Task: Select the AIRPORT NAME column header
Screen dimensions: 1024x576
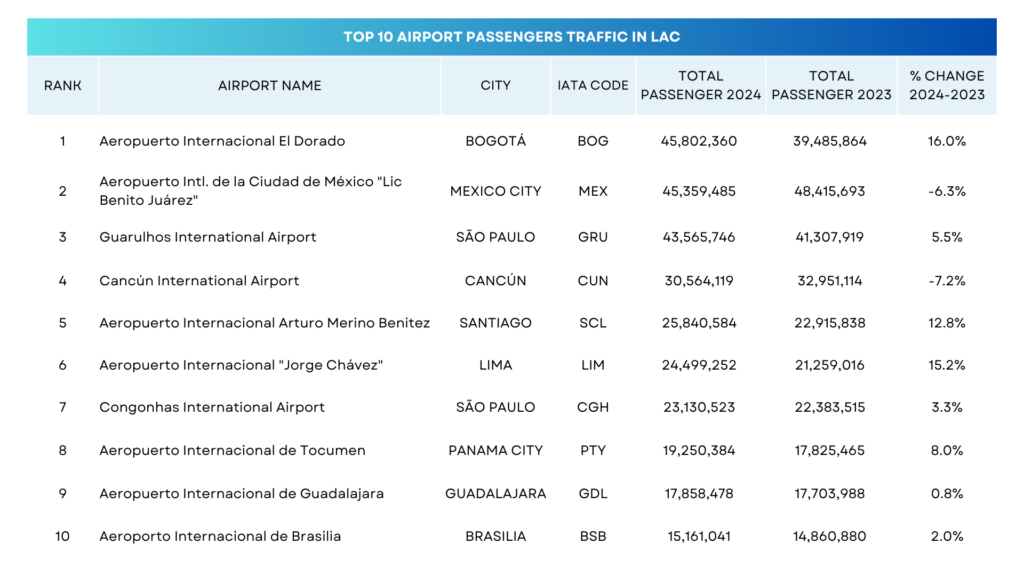Action: [270, 85]
